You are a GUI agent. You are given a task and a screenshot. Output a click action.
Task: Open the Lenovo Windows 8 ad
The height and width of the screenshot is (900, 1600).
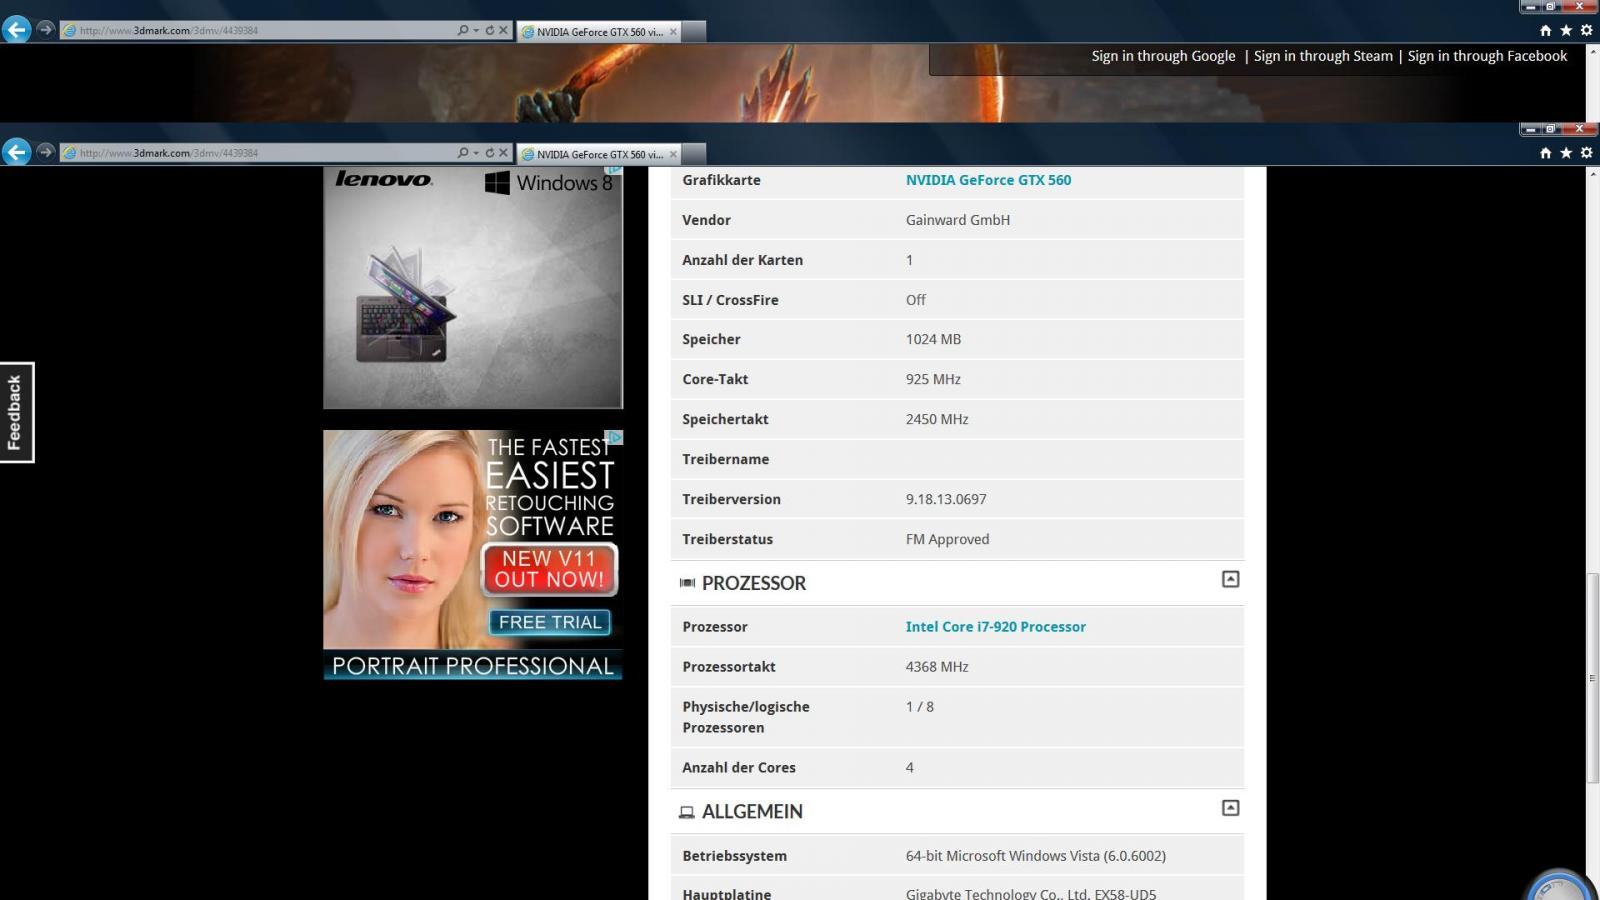click(x=473, y=288)
